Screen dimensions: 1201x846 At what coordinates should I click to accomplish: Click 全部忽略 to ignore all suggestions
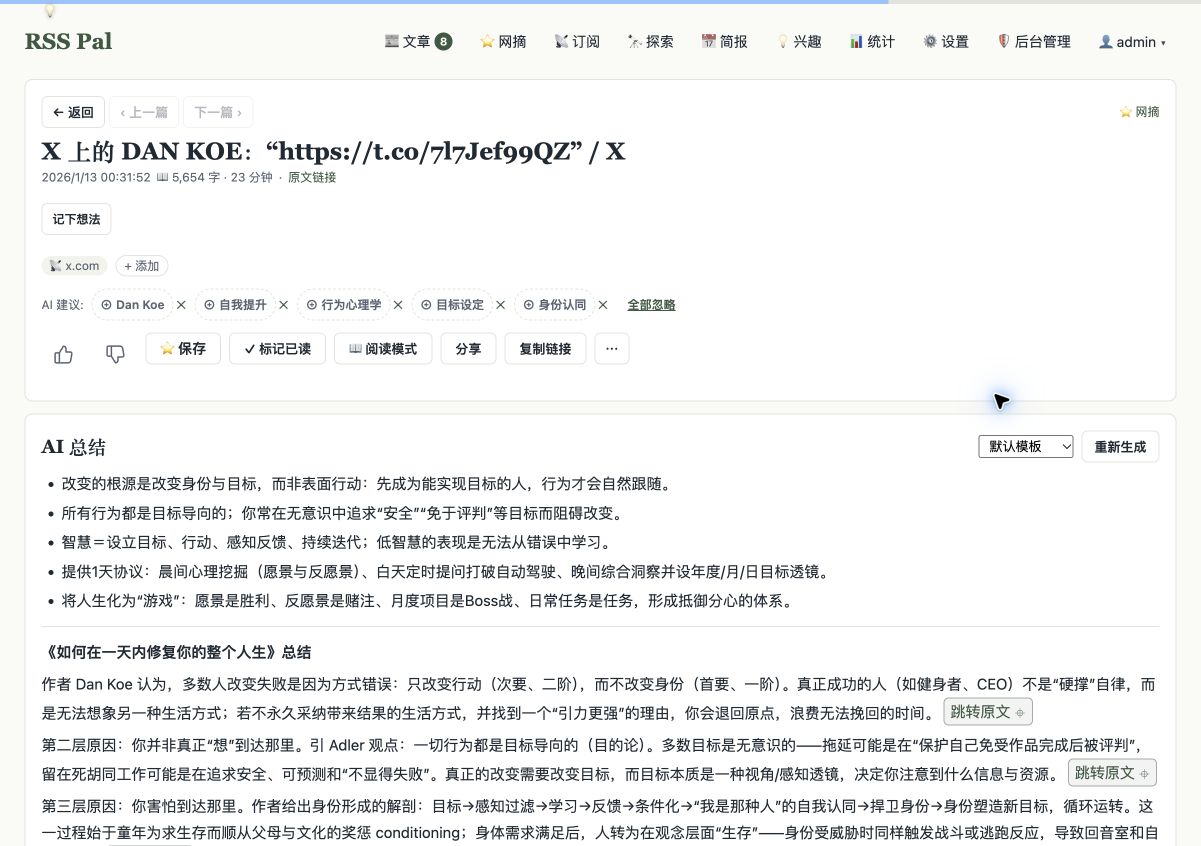pyautogui.click(x=651, y=305)
